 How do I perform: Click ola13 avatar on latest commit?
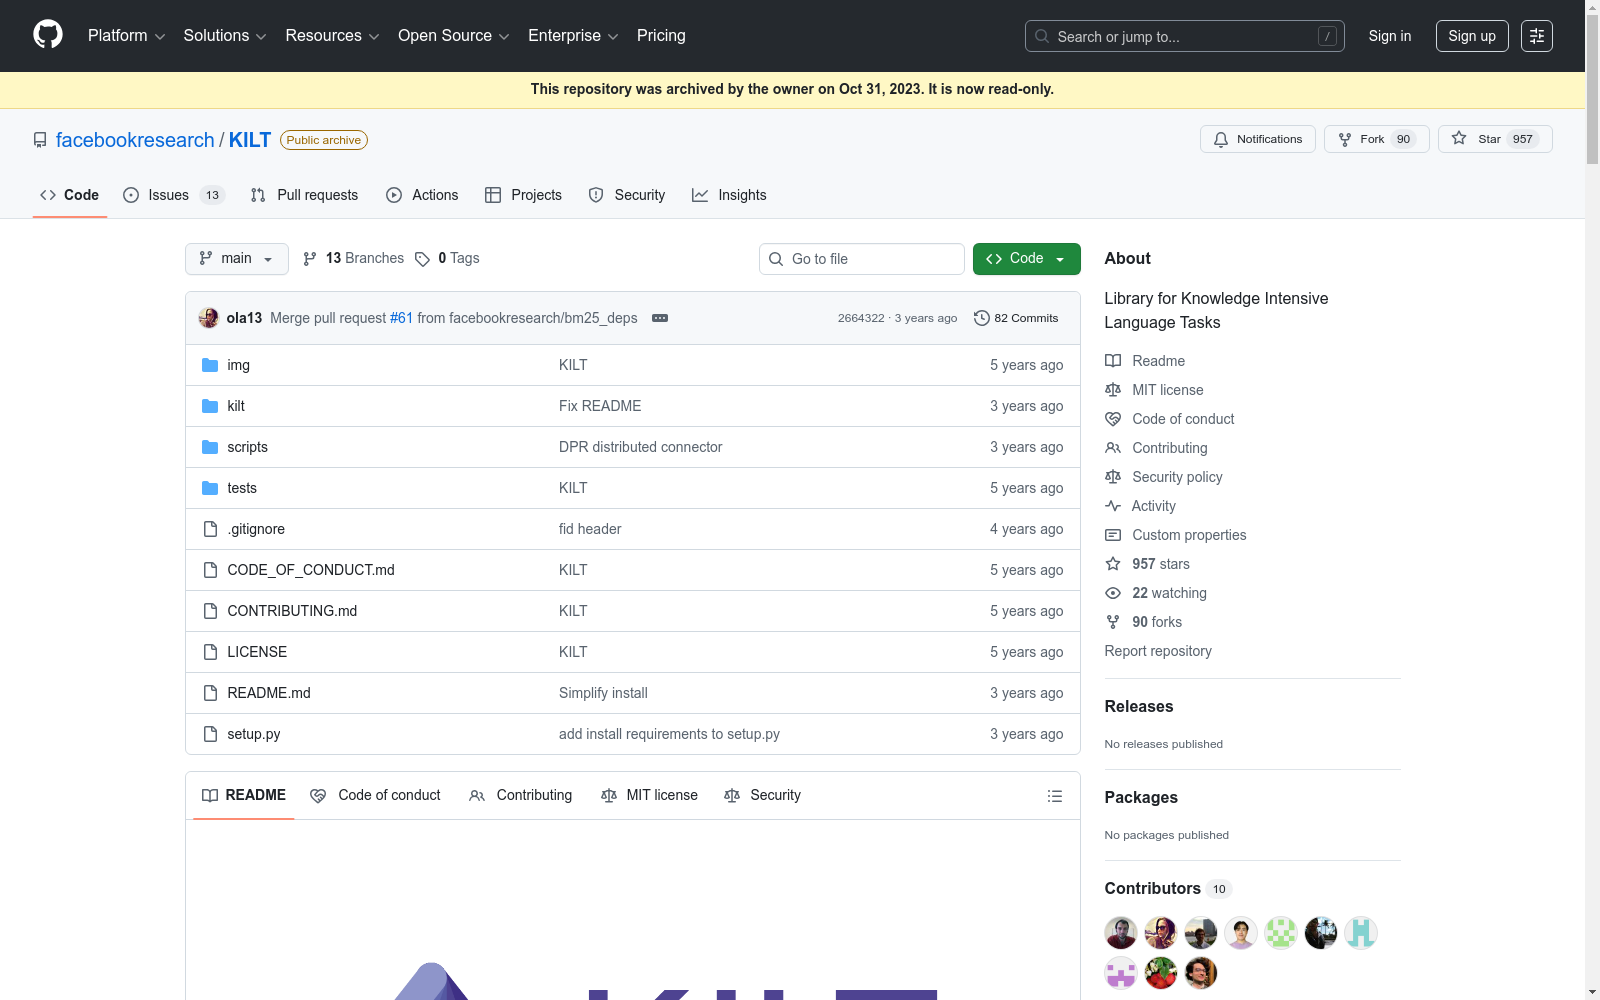pyautogui.click(x=209, y=318)
